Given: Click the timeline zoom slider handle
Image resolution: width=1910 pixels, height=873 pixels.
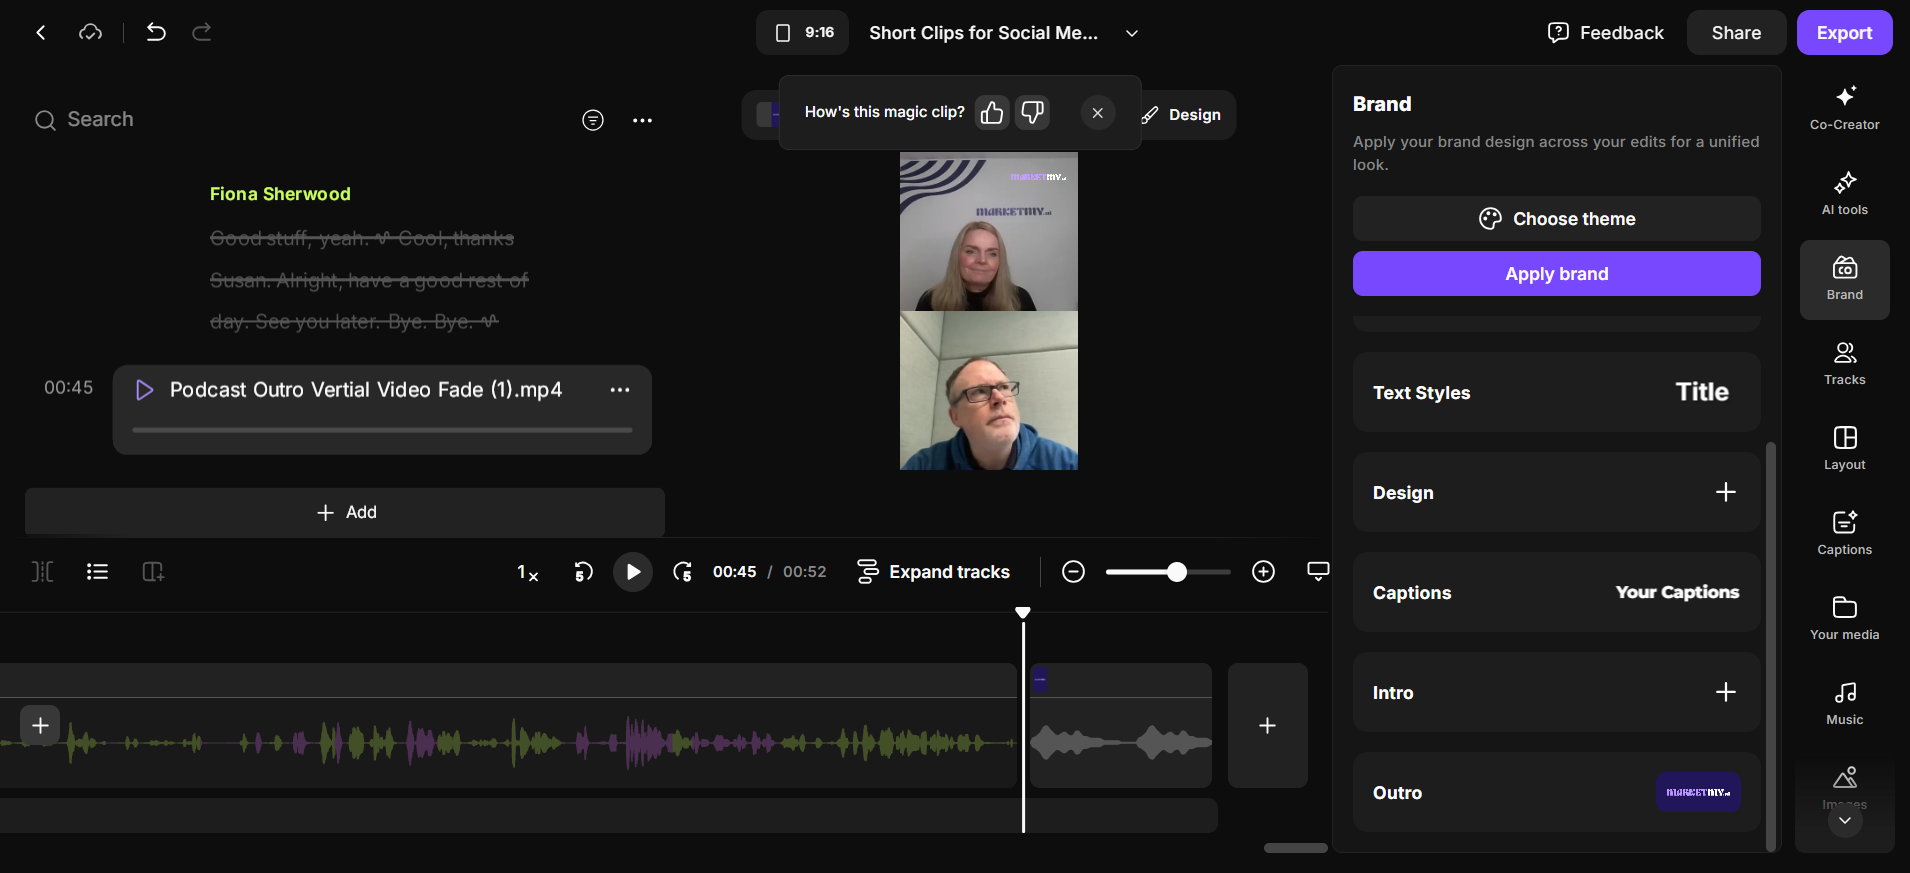Looking at the screenshot, I should (x=1177, y=572).
